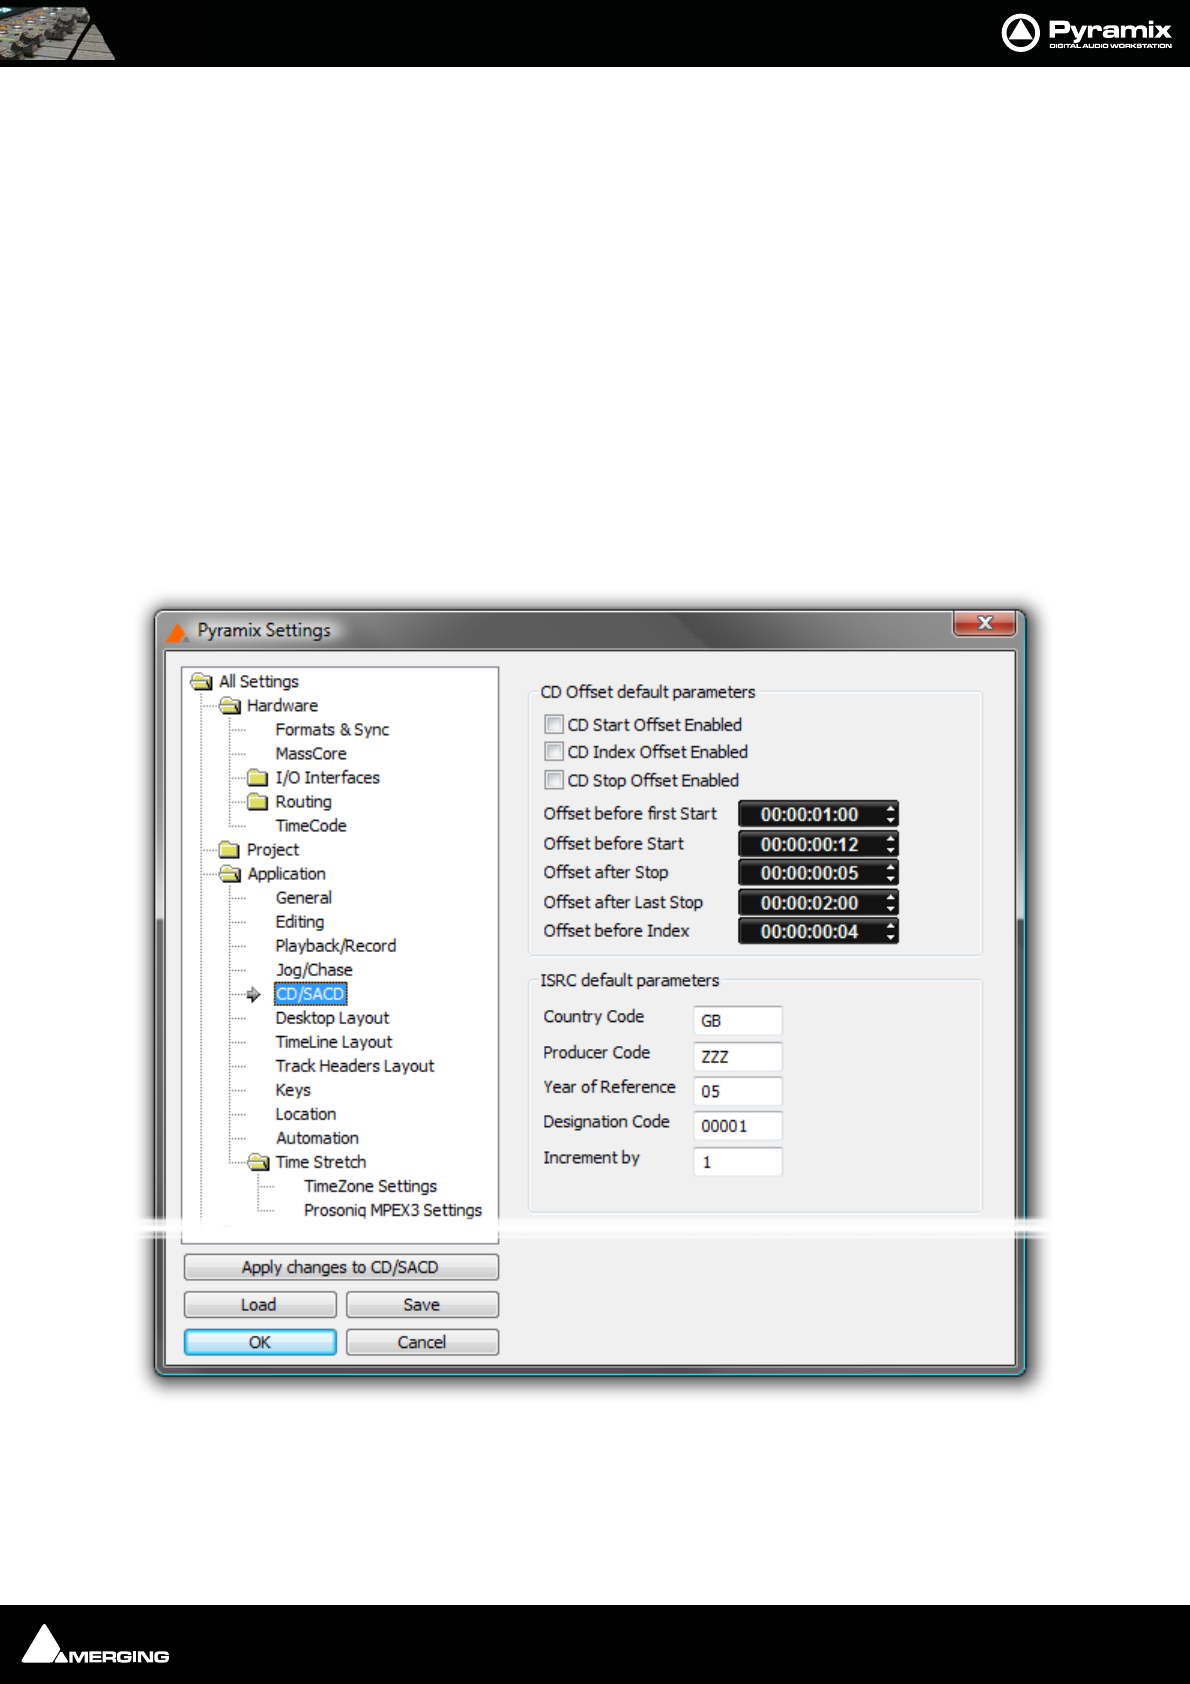The image size is (1190, 1684).
Task: Enable CD Start Offset checkbox
Action: (554, 724)
